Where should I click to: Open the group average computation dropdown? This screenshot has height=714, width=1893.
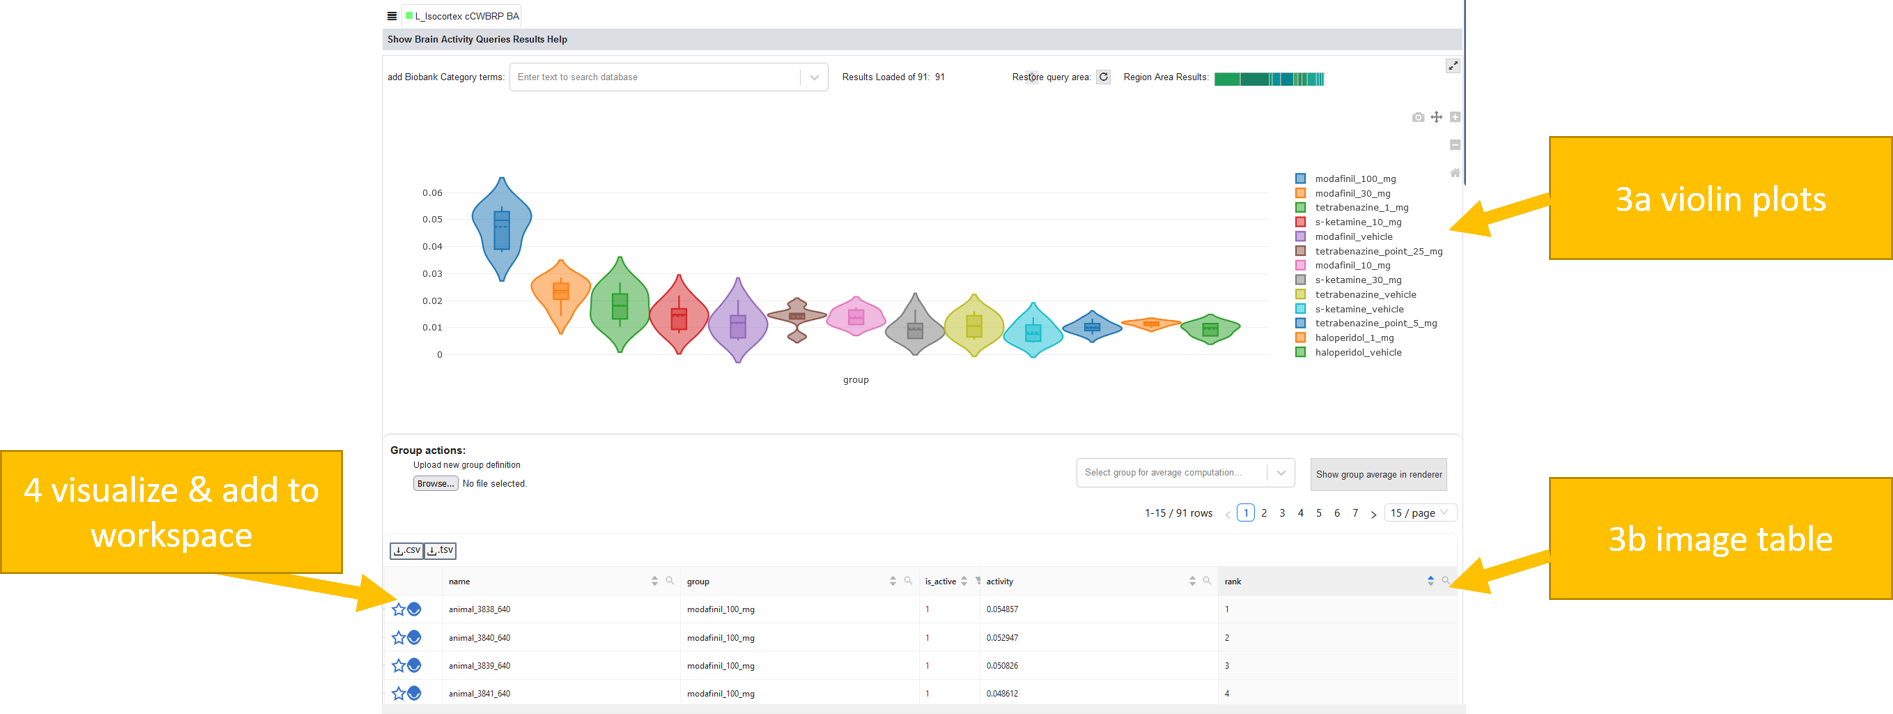(x=1281, y=473)
